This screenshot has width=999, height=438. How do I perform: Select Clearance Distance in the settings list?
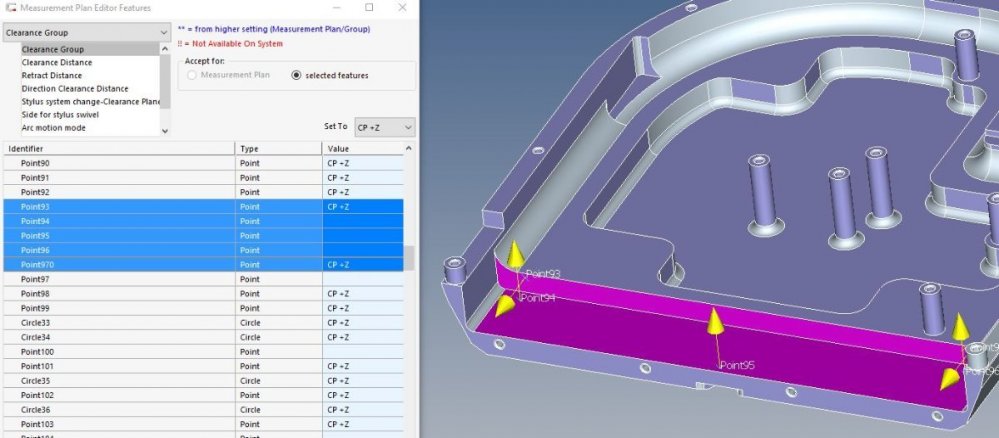click(59, 62)
